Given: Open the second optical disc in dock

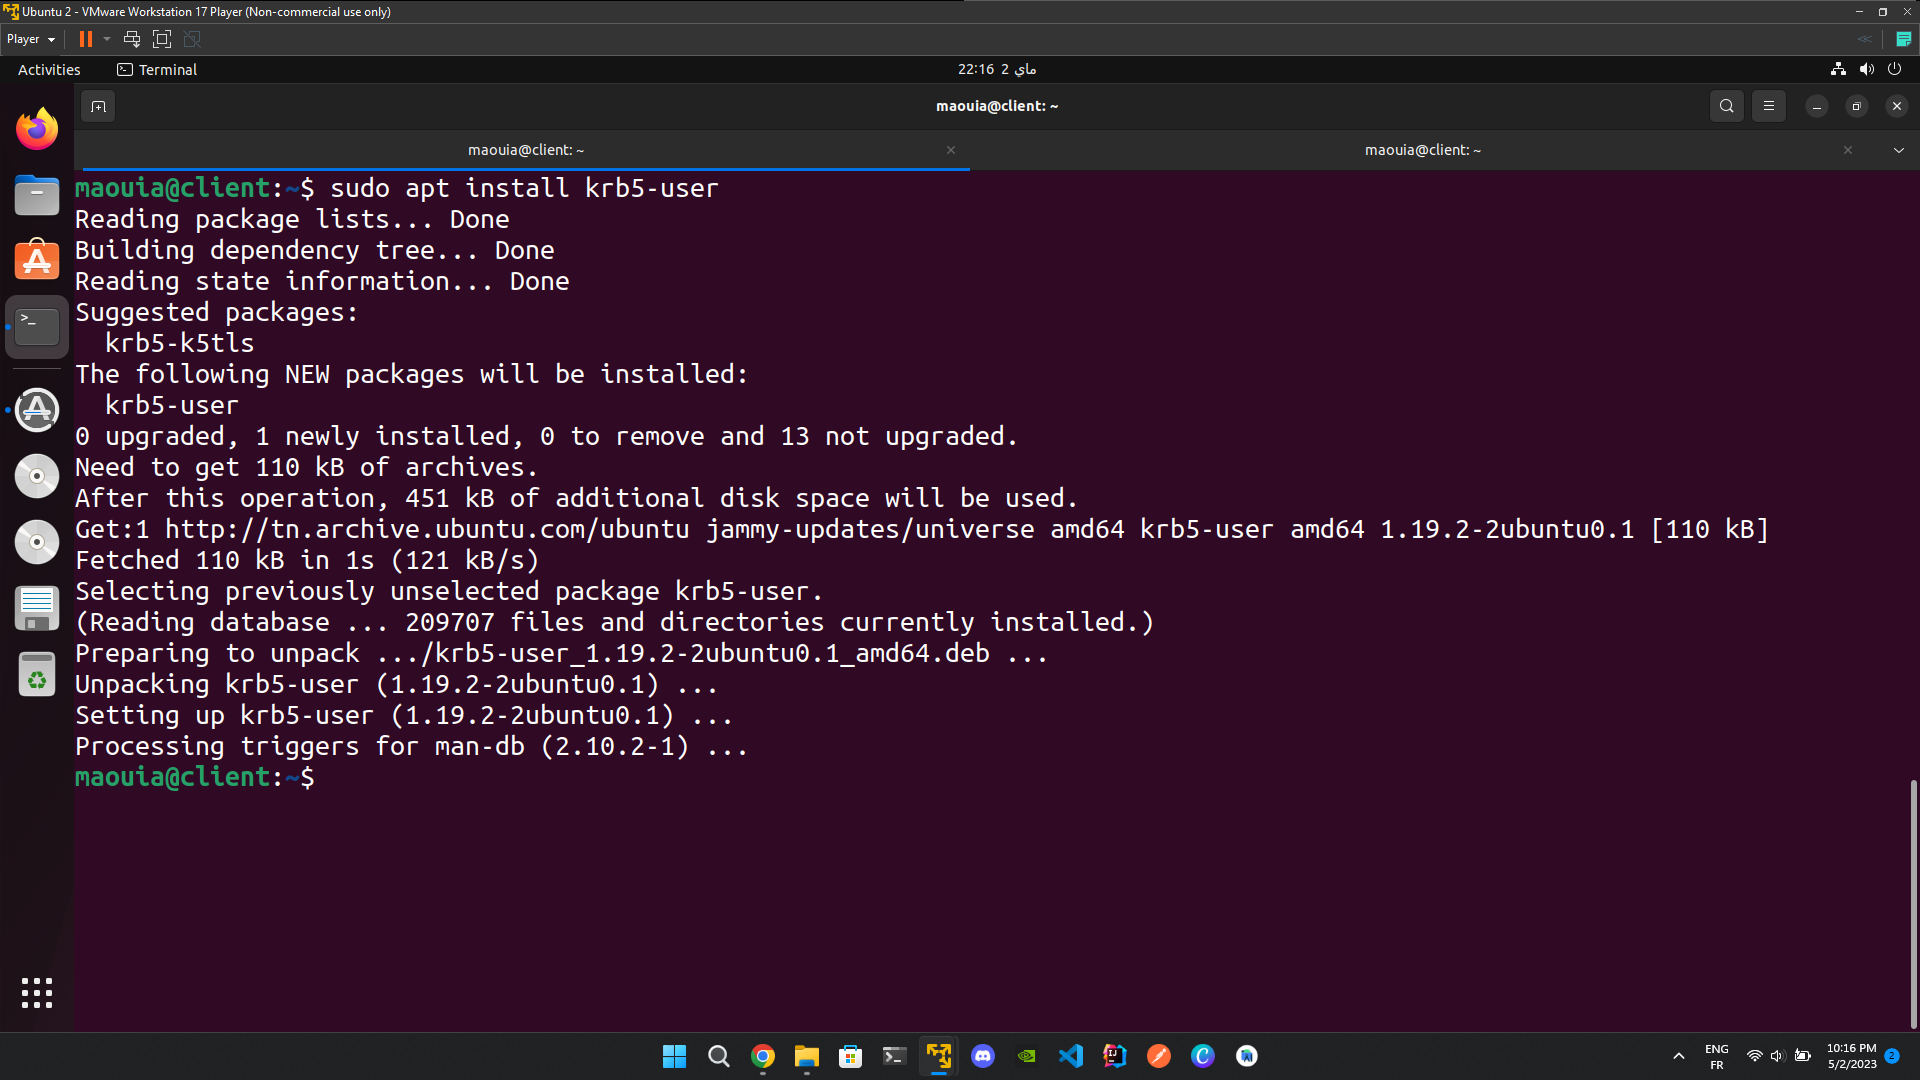Looking at the screenshot, I should tap(37, 542).
